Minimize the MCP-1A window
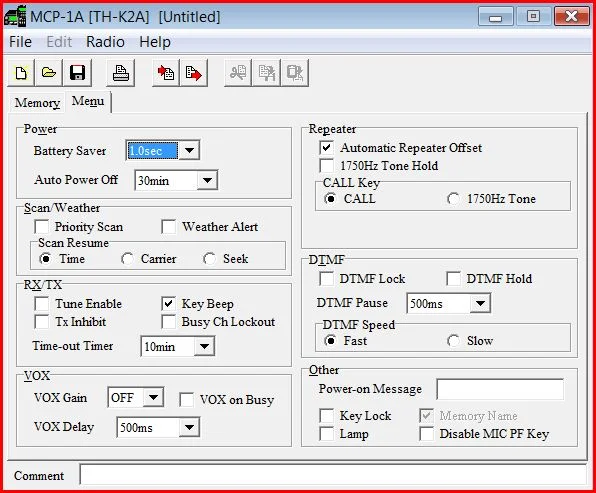This screenshot has height=493, width=596. 495,17
